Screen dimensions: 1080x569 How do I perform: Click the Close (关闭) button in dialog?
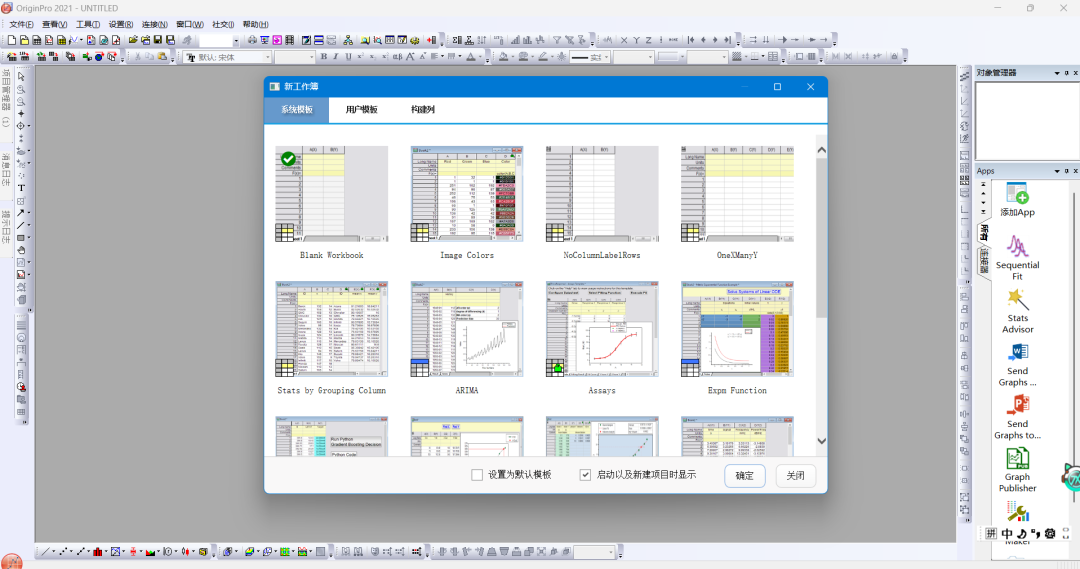(796, 475)
